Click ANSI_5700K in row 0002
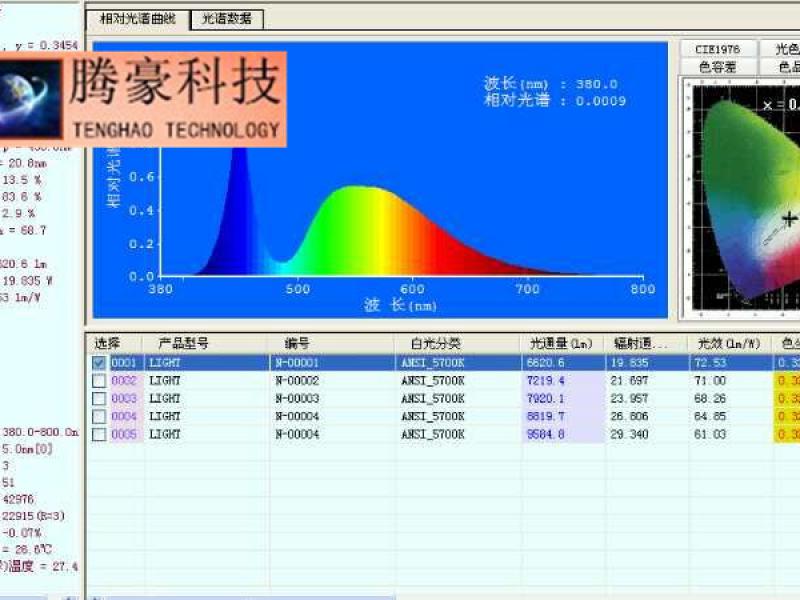800x600 pixels. pyautogui.click(x=433, y=381)
